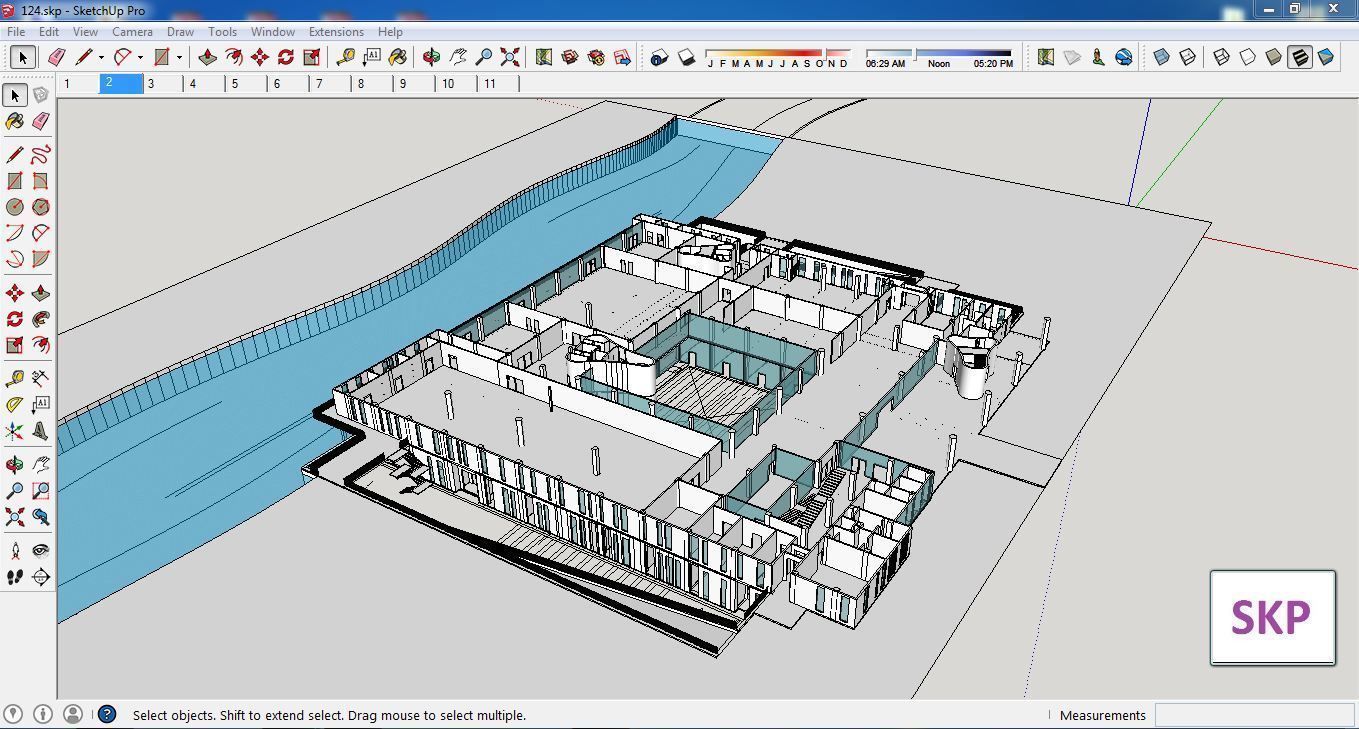Select the Circle tool in left toolbar
This screenshot has width=1359, height=729.
(x=15, y=207)
